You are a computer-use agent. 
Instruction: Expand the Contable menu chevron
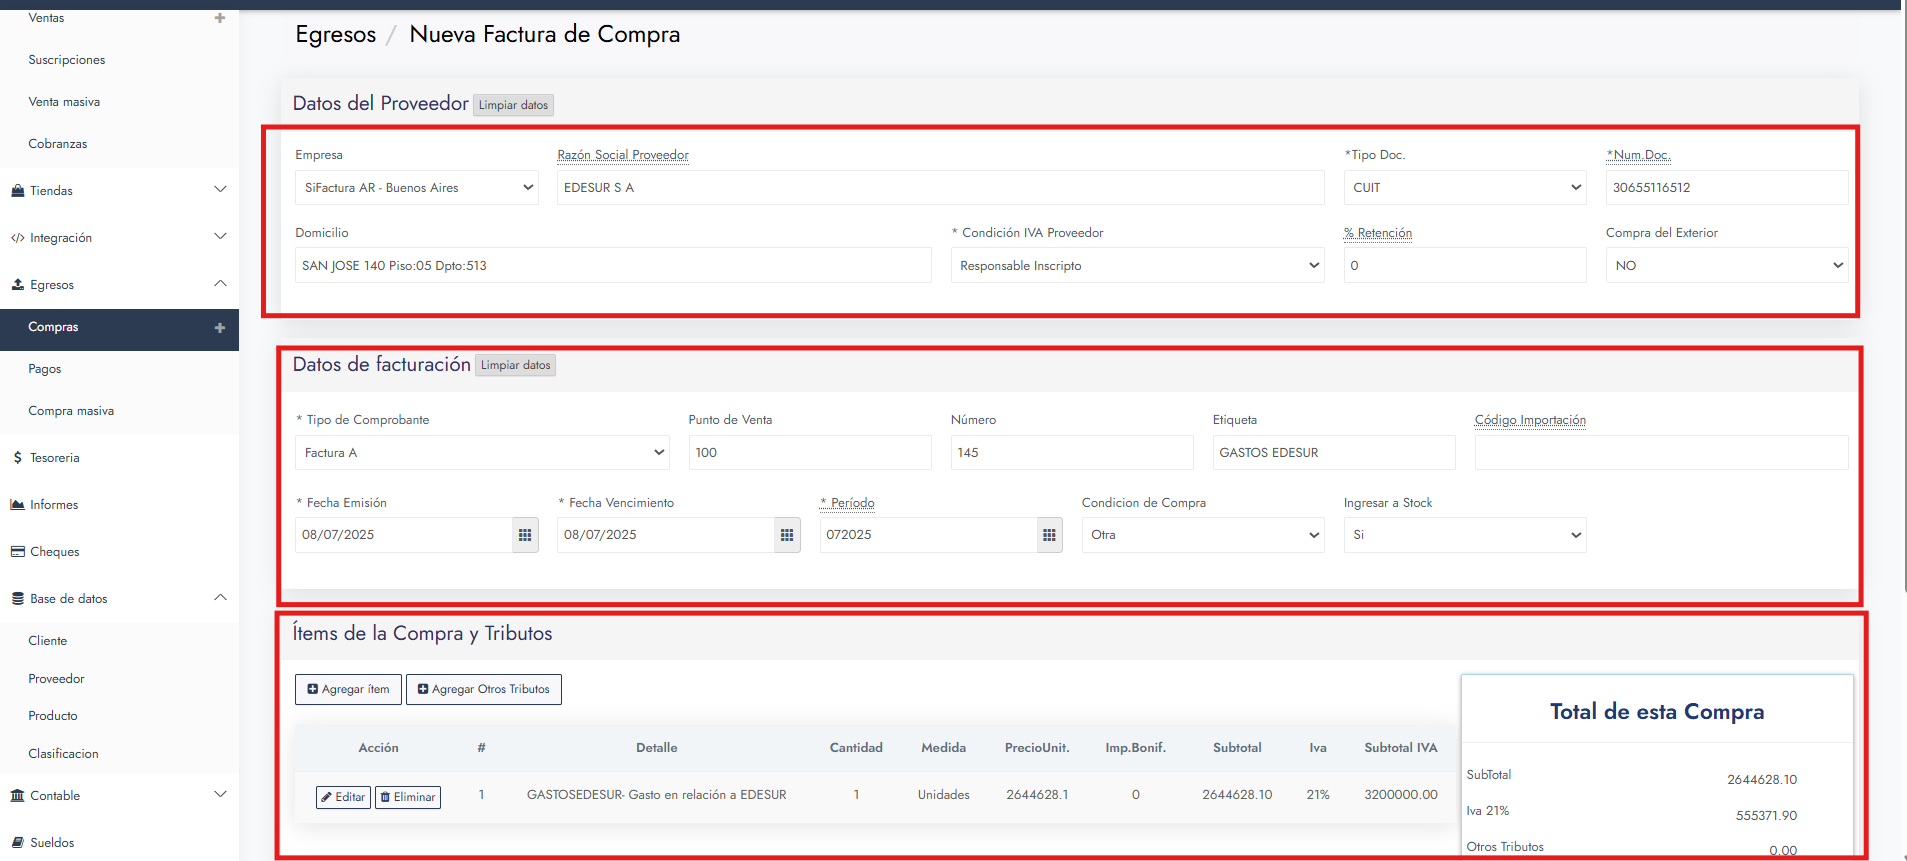click(220, 795)
